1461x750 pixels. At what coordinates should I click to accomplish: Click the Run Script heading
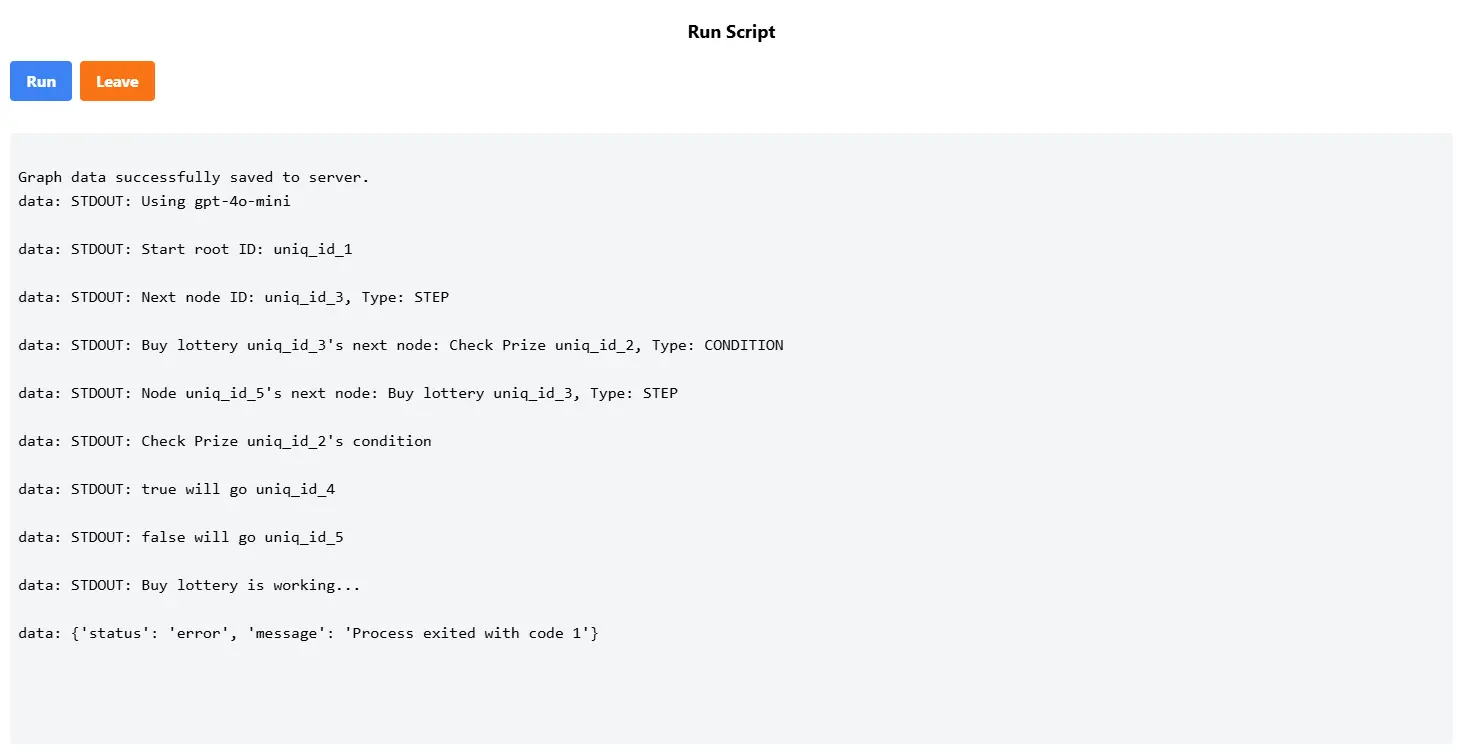pyautogui.click(x=731, y=32)
